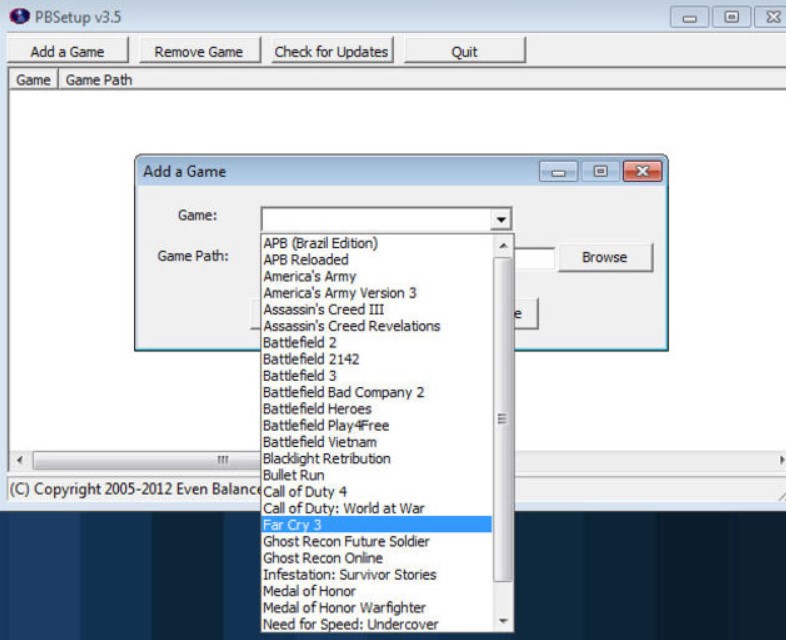Select Battlefield Play4Free
Viewport: 786px width, 640px height.
(x=376, y=425)
